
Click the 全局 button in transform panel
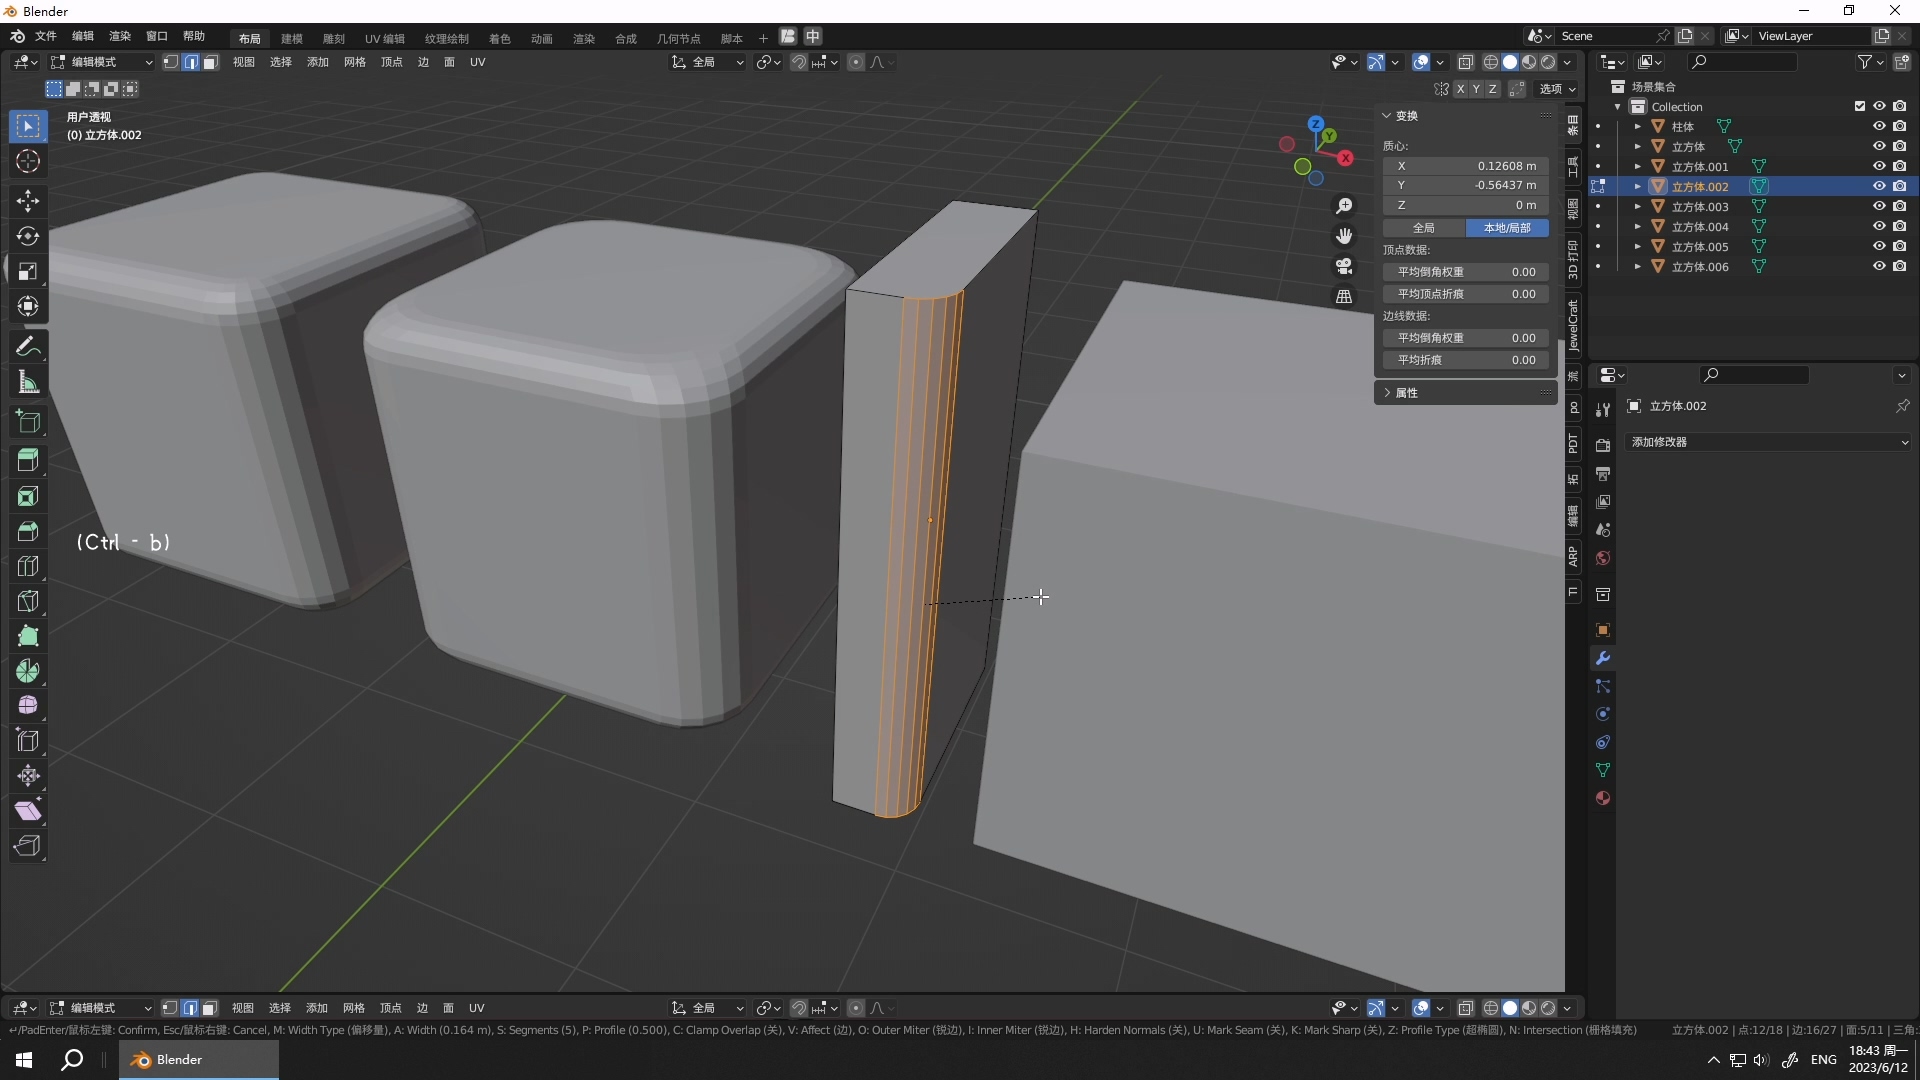click(1424, 228)
